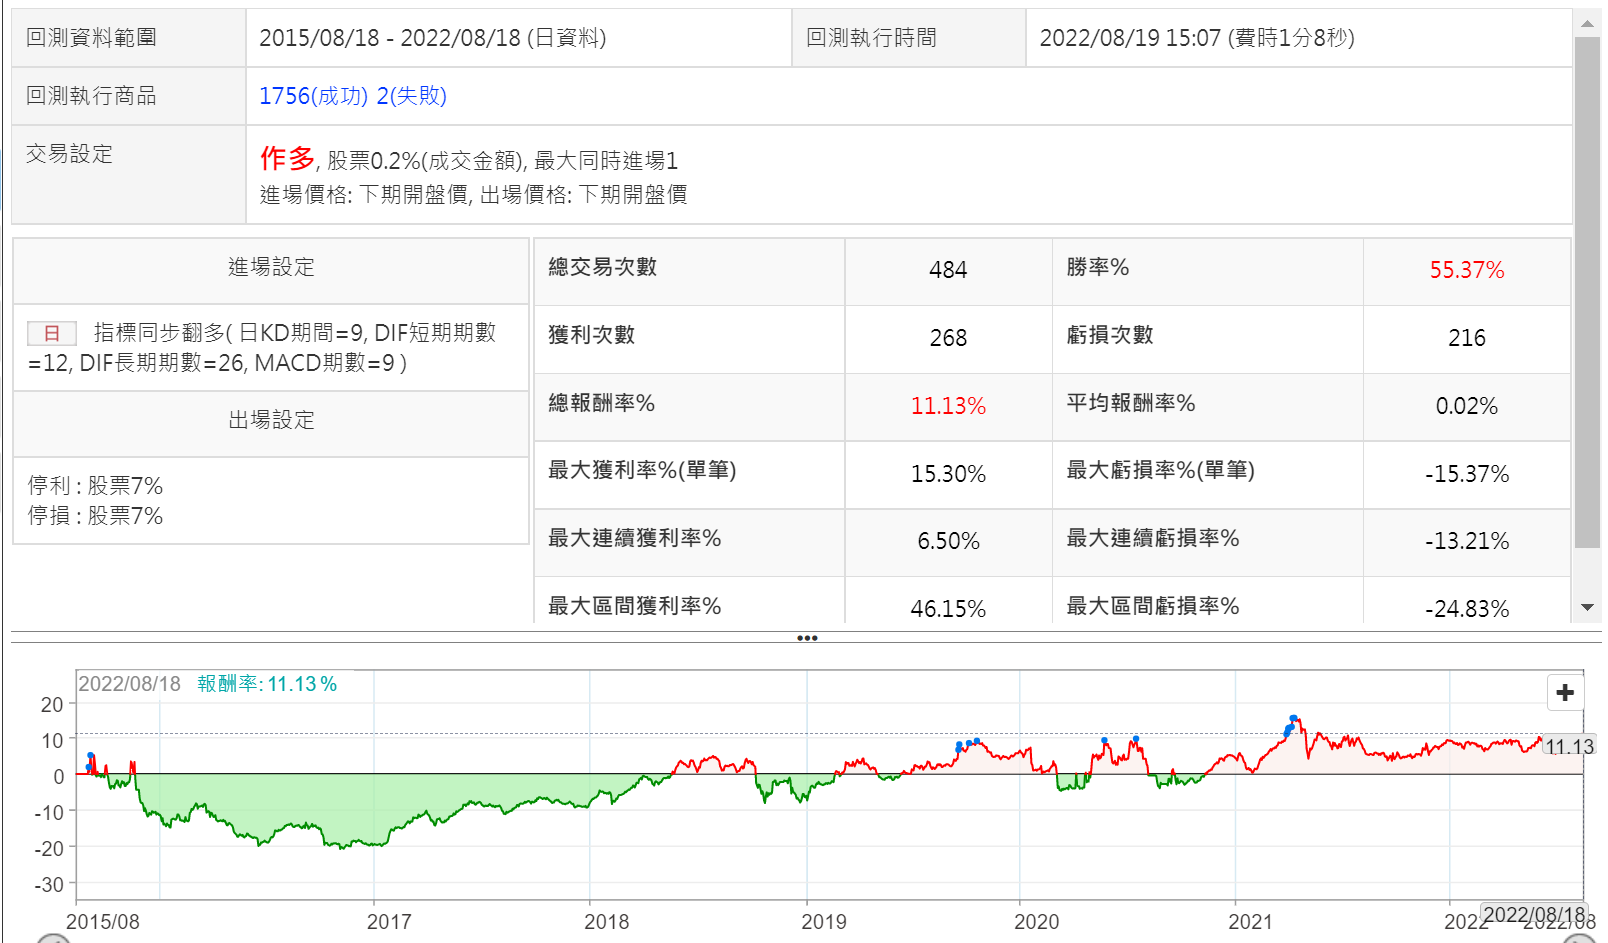
Task: Click the 報酬率 readout atop the chart
Action: [266, 684]
